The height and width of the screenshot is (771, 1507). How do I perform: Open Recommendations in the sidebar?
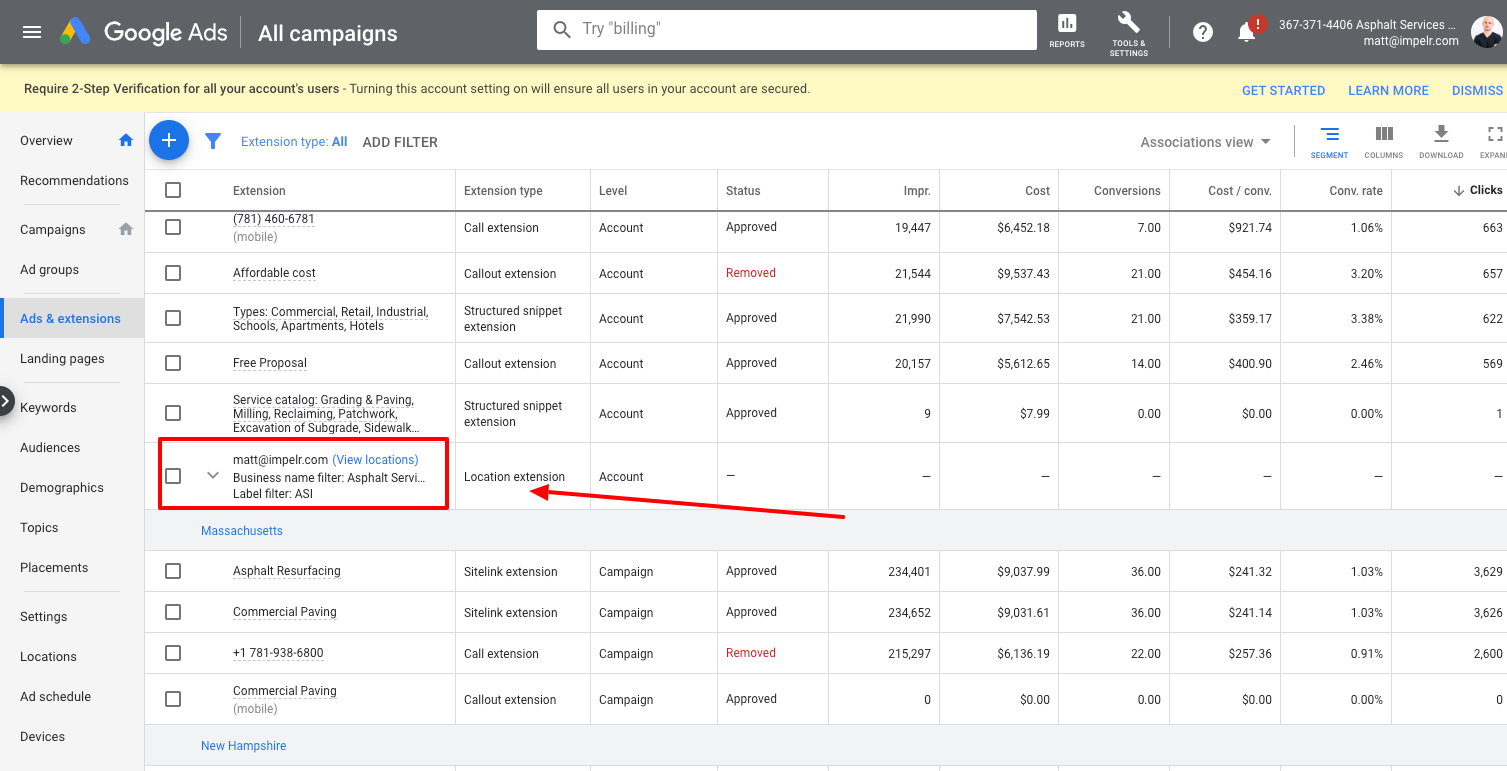click(x=74, y=181)
